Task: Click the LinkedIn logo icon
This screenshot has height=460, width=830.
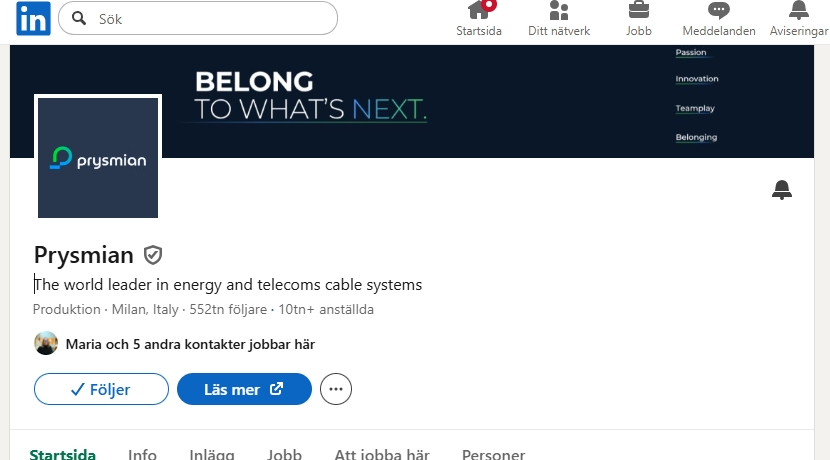Action: pos(33,19)
